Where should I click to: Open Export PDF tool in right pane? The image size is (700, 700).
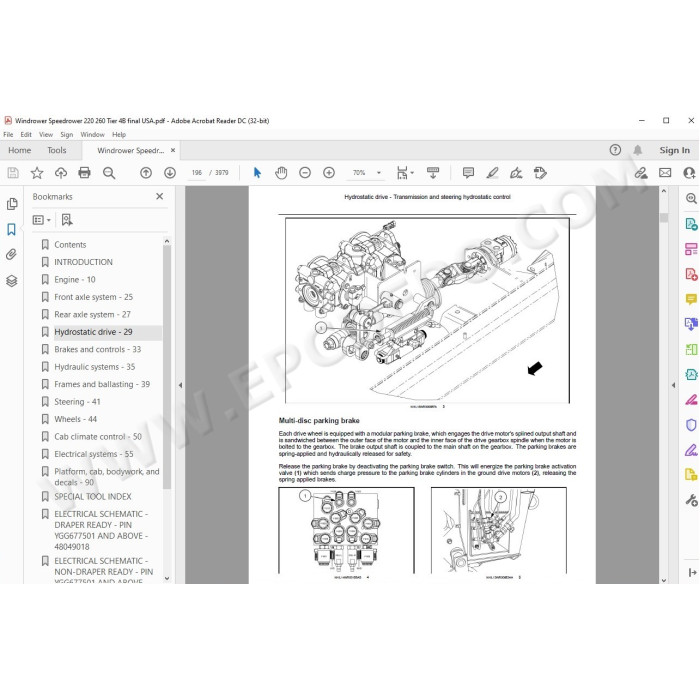(x=691, y=224)
